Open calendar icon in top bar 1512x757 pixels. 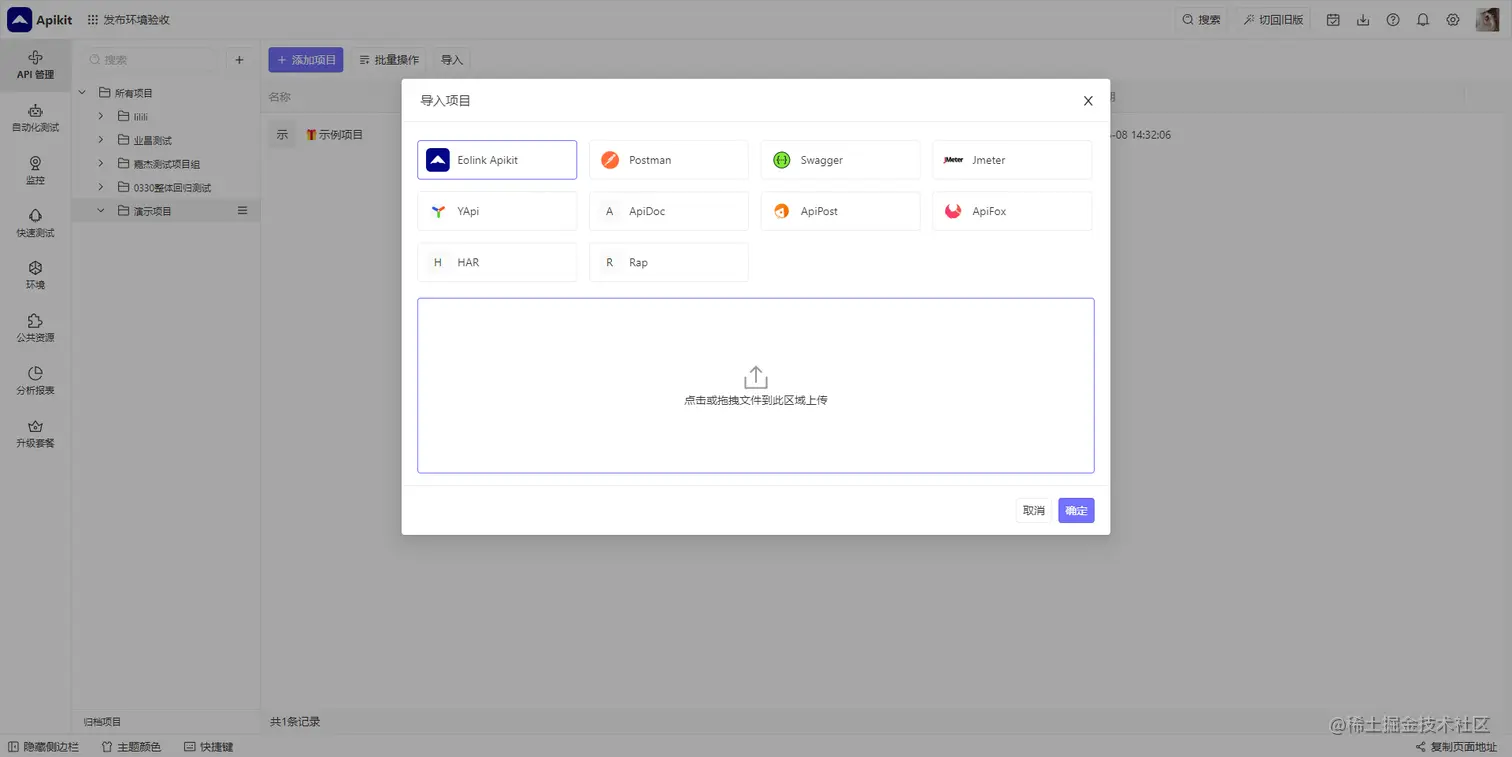coord(1333,19)
